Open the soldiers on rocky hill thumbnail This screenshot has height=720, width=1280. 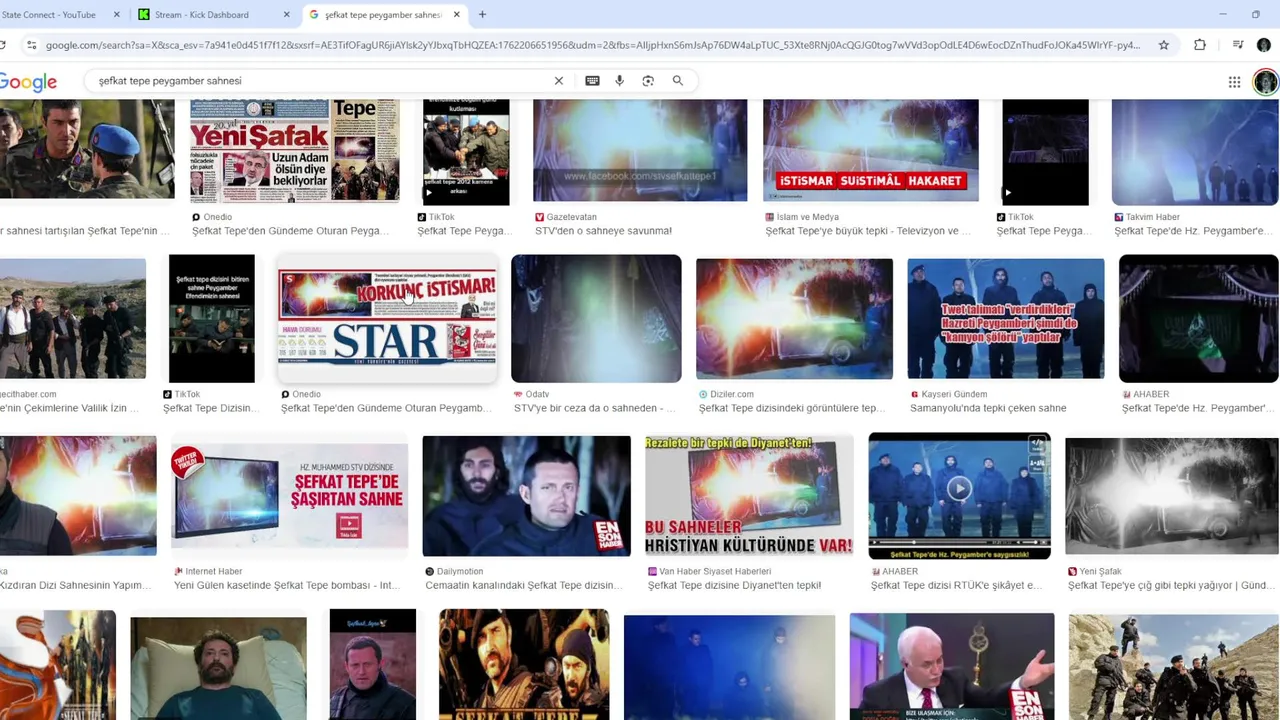point(1173,667)
